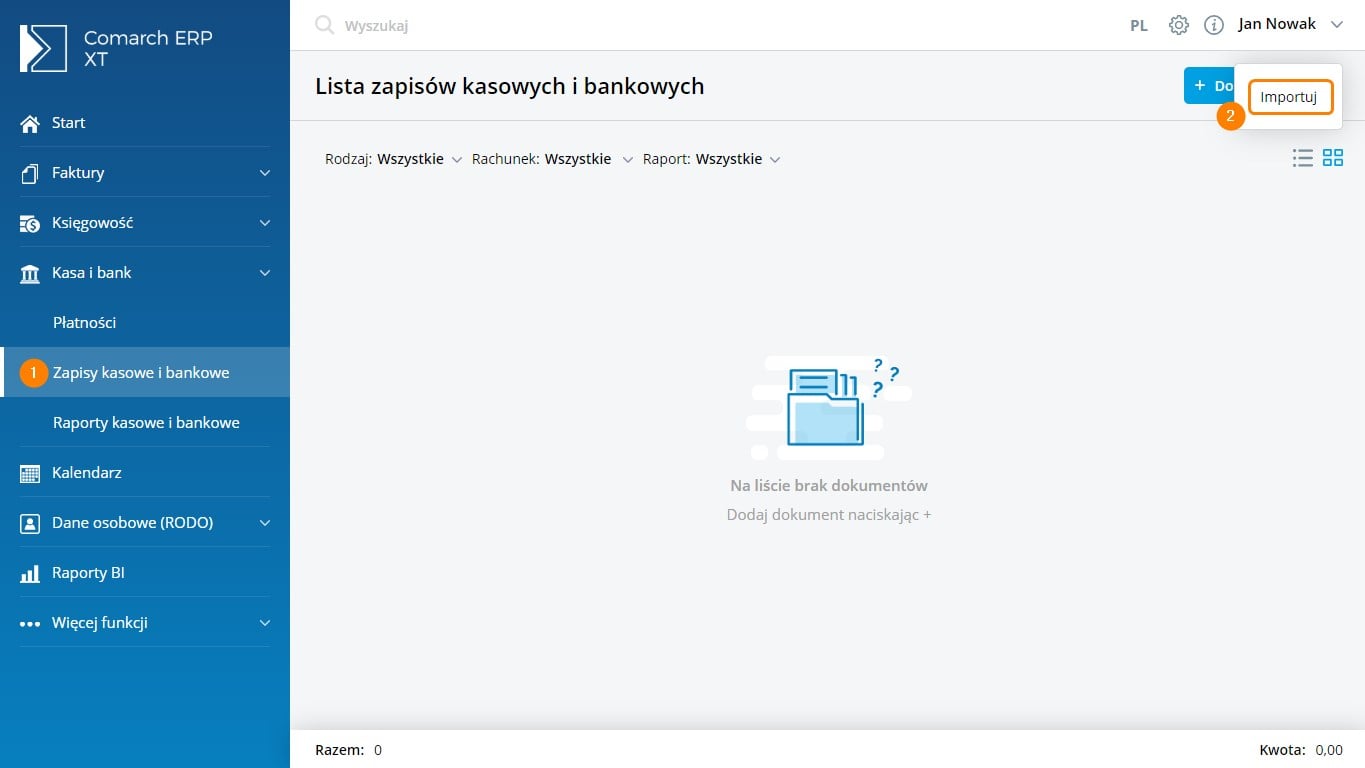1365x768 pixels.
Task: Open settings via the gear icon
Action: [x=1179, y=25]
